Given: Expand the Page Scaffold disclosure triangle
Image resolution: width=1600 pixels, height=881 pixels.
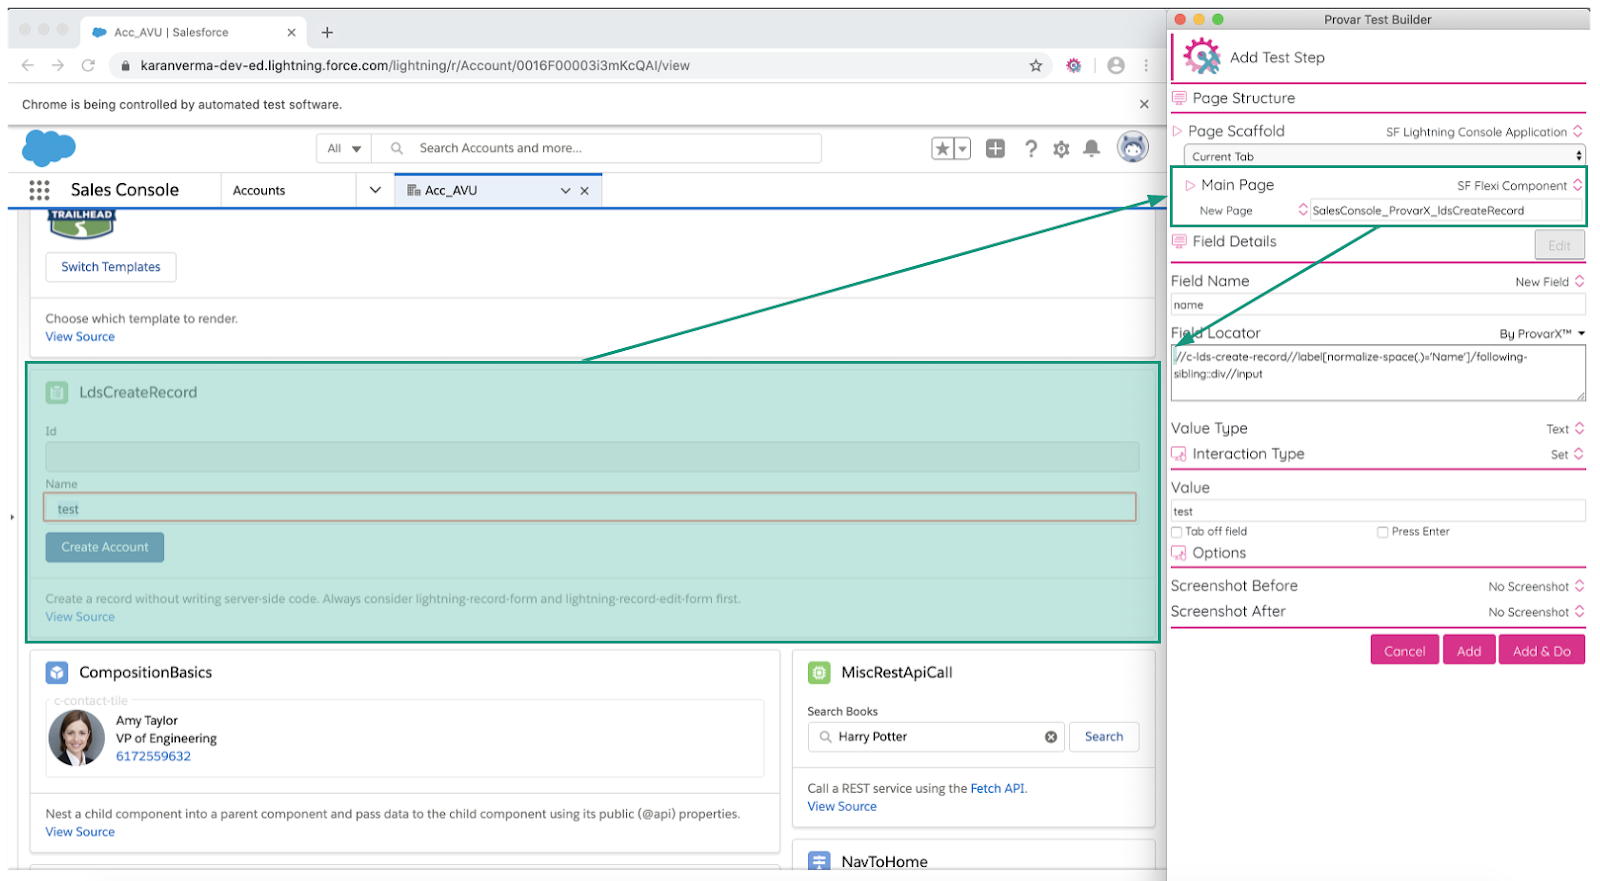Looking at the screenshot, I should coord(1178,131).
